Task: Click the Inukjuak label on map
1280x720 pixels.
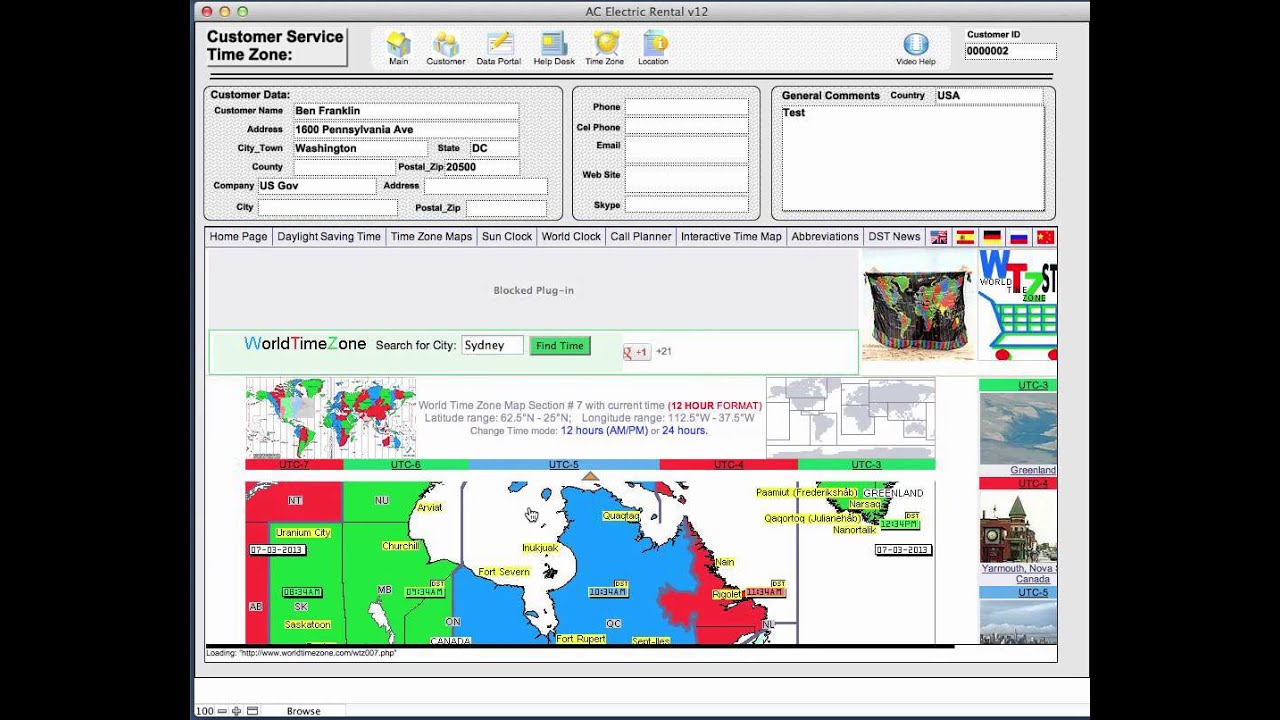Action: coord(540,548)
